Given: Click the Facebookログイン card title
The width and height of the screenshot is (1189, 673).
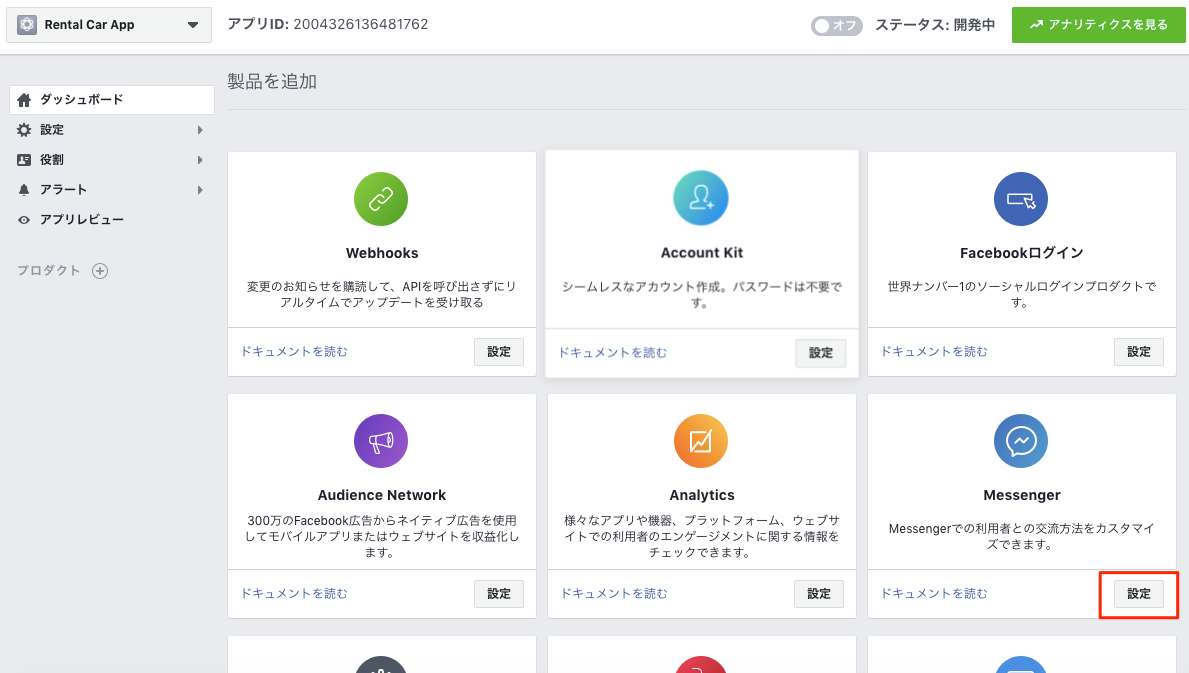Looking at the screenshot, I should [1021, 253].
